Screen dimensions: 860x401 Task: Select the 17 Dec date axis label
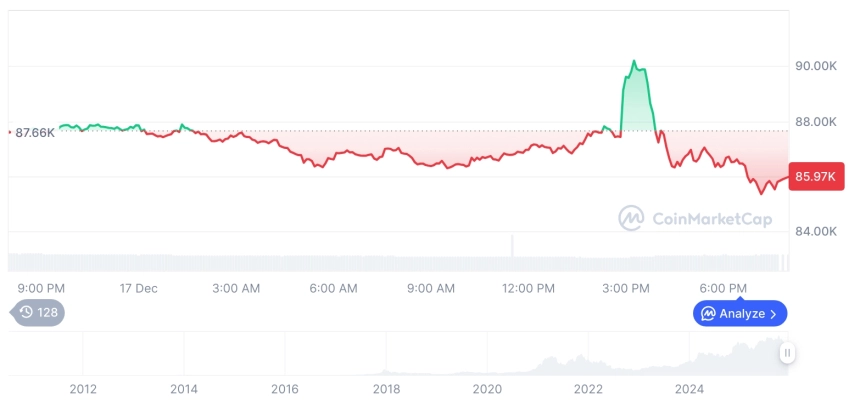point(138,288)
